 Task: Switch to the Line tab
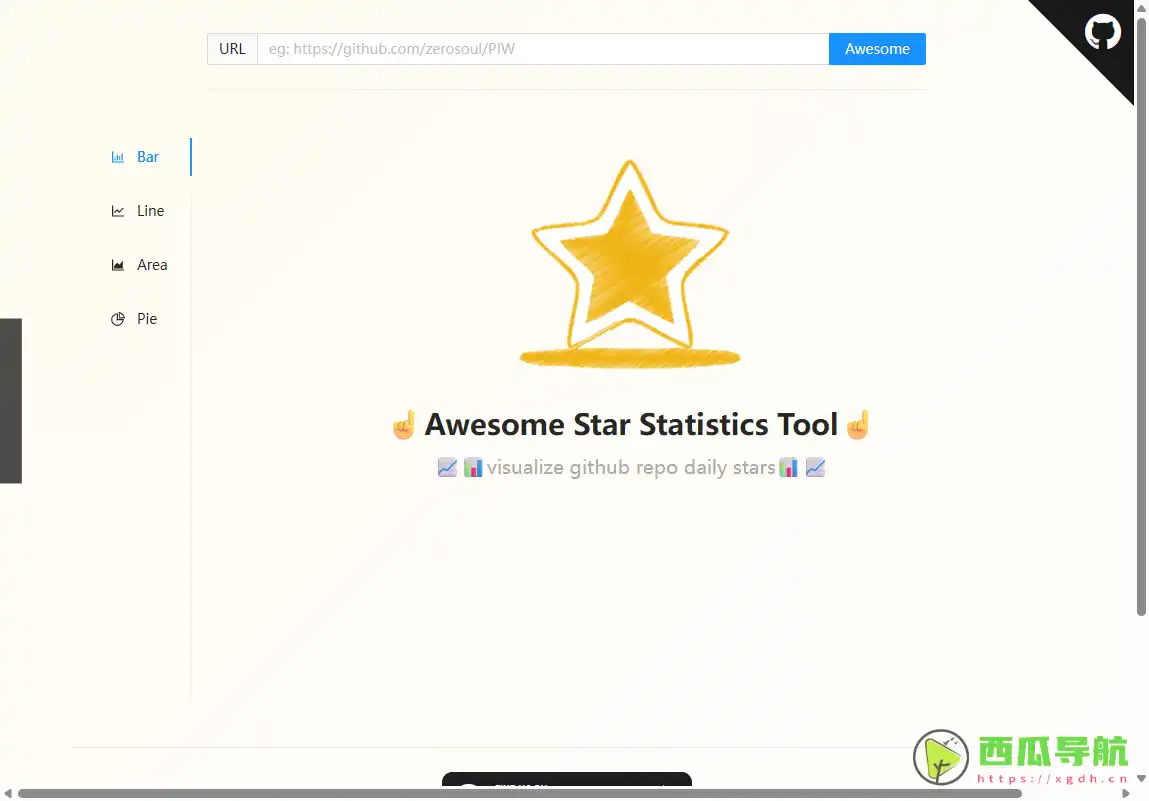(149, 211)
